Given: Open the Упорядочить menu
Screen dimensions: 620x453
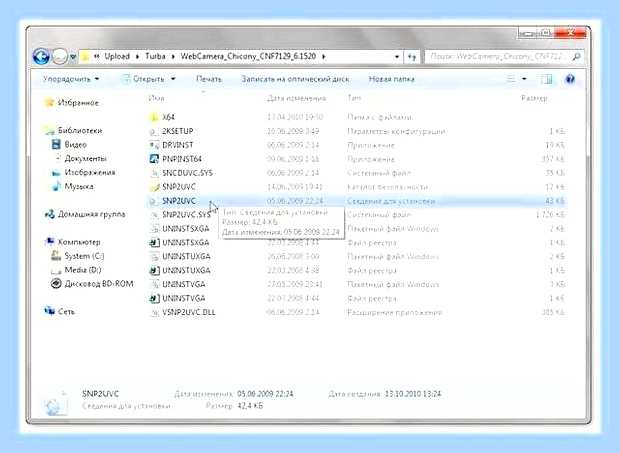Looking at the screenshot, I should [71, 79].
